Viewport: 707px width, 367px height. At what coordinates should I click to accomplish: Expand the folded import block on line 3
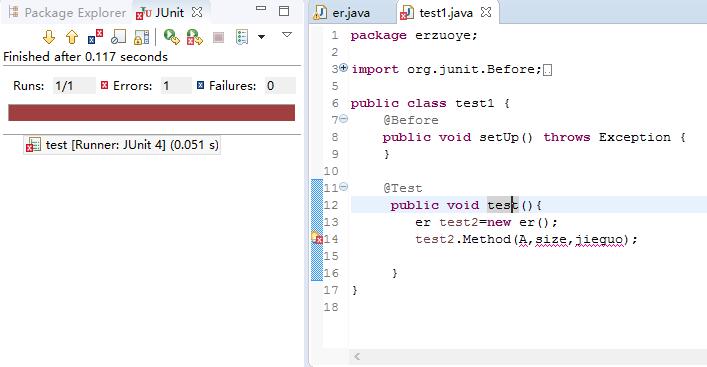pyautogui.click(x=343, y=68)
